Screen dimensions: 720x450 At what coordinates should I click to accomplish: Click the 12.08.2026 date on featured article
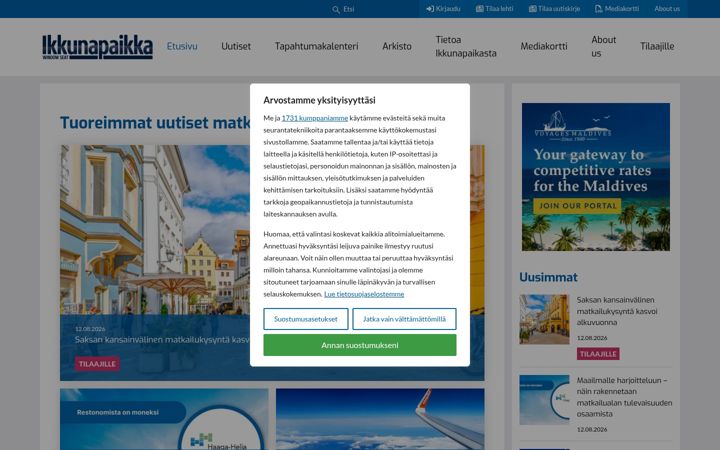[x=90, y=329]
